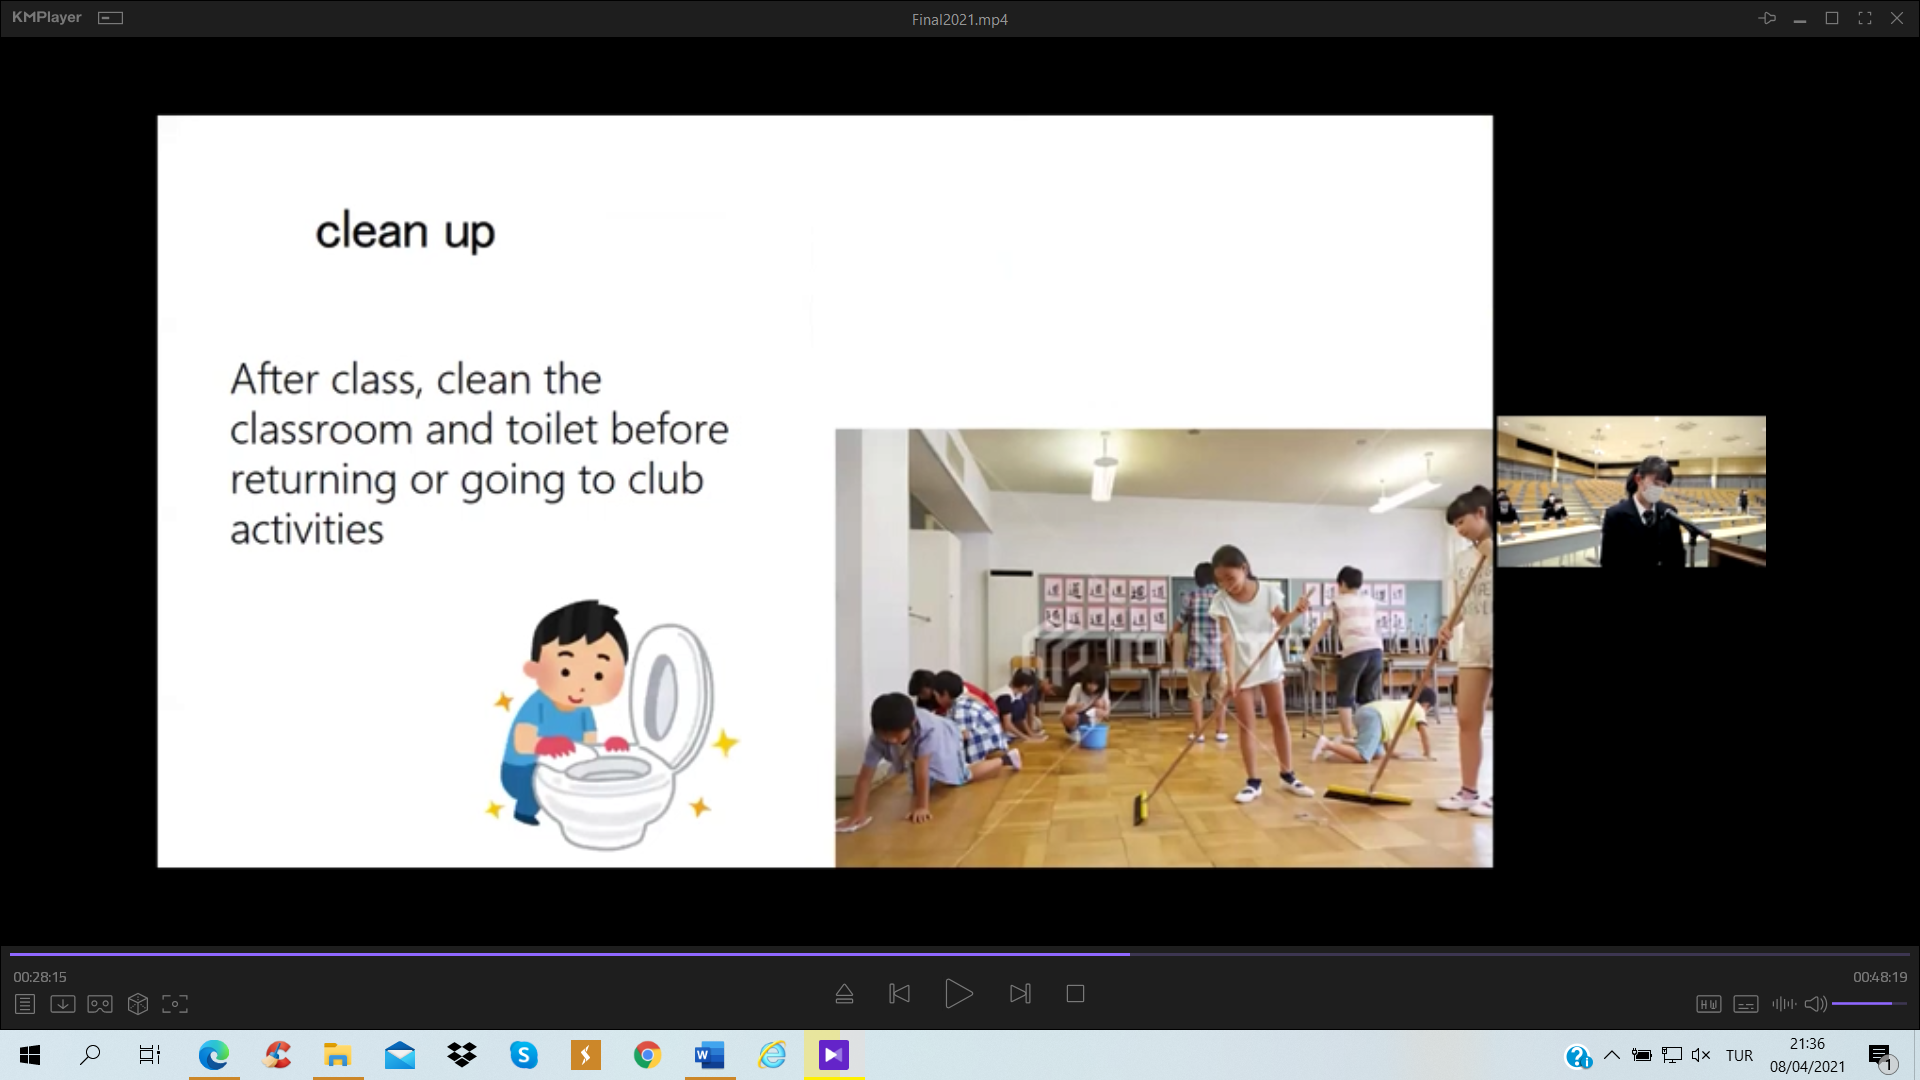This screenshot has height=1080, width=1920.
Task: Mute the player speaker icon
Action: (x=1815, y=1004)
